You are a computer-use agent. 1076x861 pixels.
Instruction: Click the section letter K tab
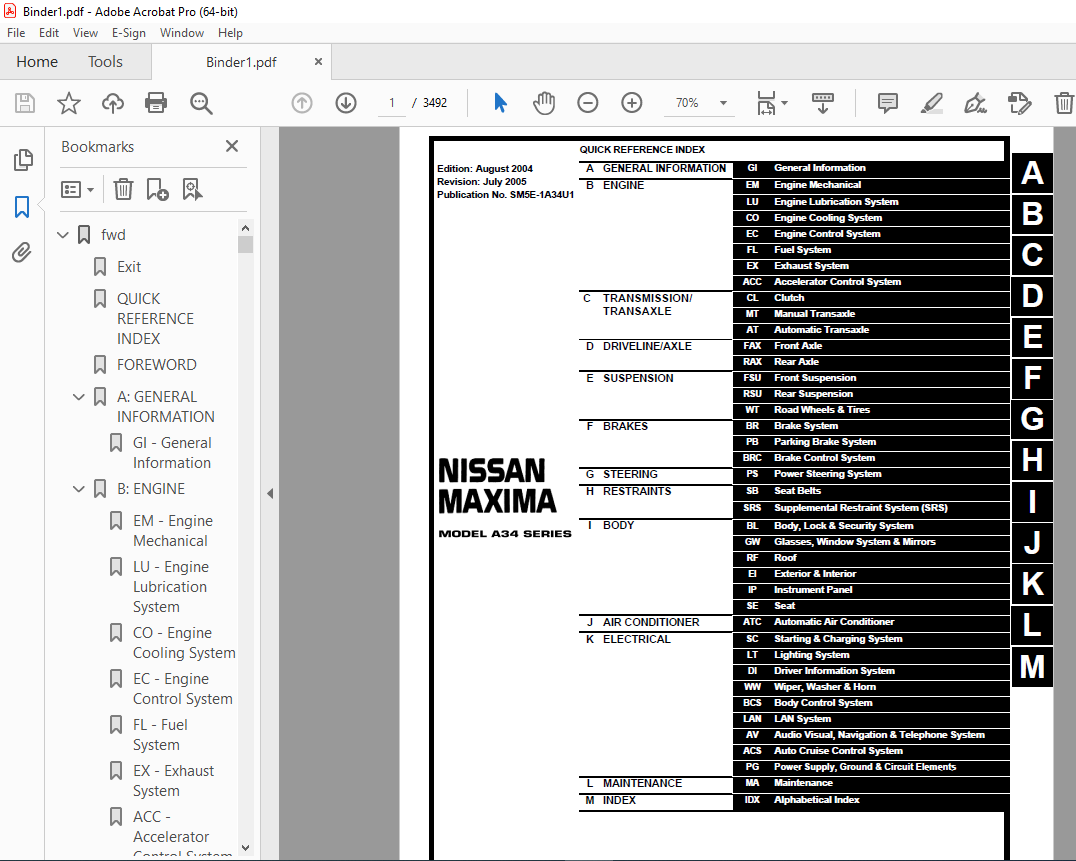[x=1032, y=584]
